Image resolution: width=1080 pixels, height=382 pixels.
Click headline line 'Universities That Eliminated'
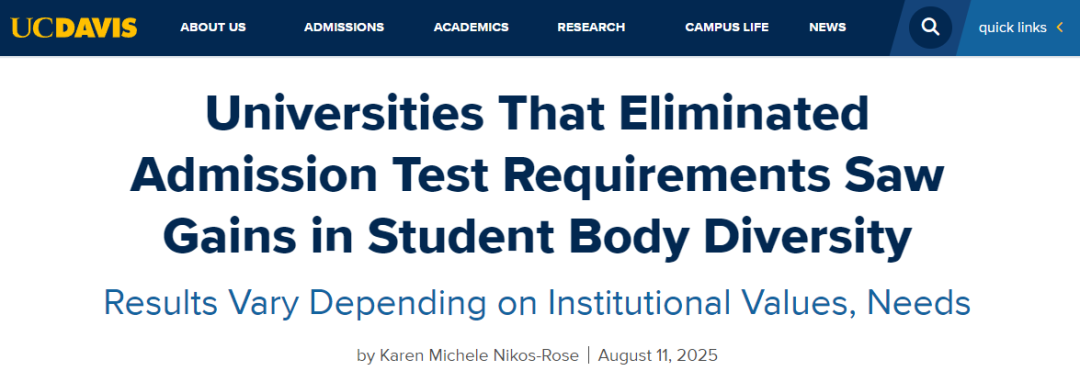tap(537, 115)
